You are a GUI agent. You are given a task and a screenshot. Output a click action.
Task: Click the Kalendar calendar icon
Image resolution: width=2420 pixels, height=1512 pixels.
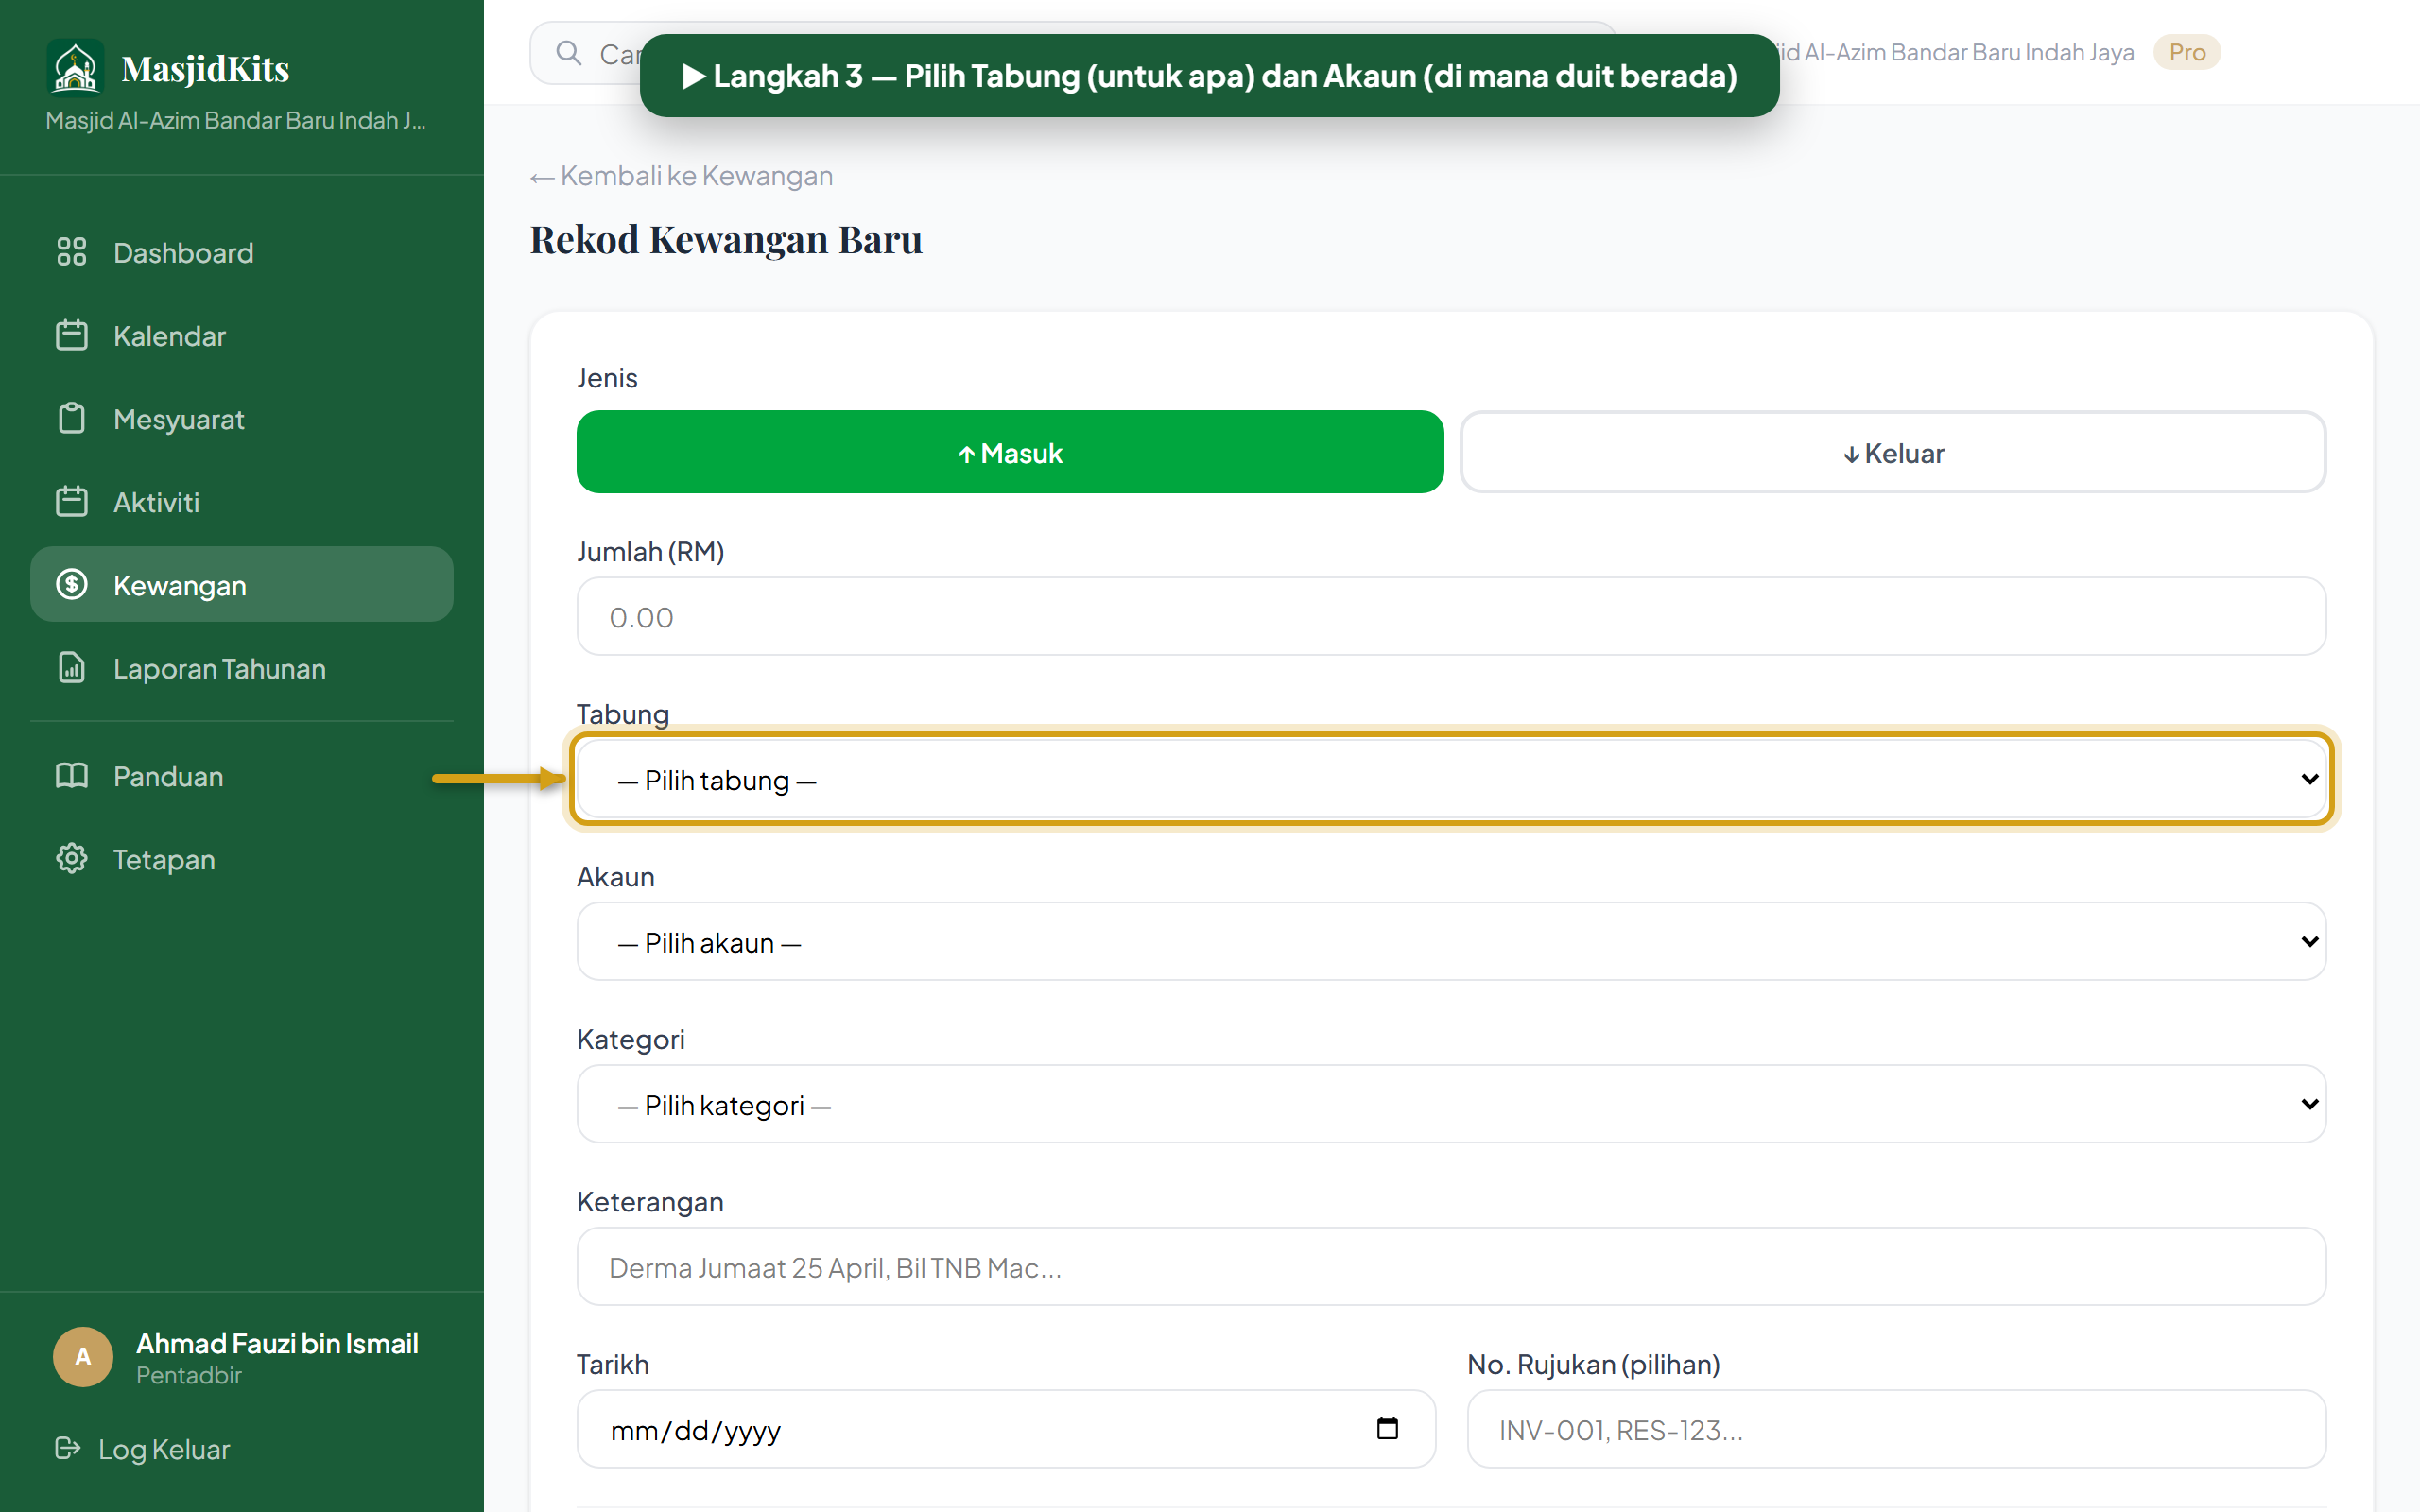pyautogui.click(x=71, y=335)
